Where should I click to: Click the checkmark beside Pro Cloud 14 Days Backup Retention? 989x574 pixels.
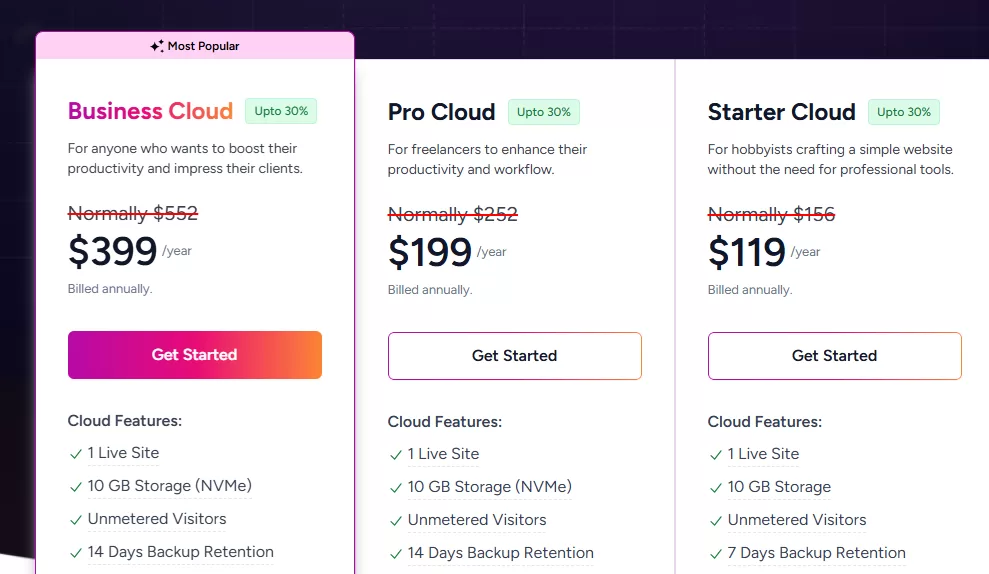[x=396, y=554]
